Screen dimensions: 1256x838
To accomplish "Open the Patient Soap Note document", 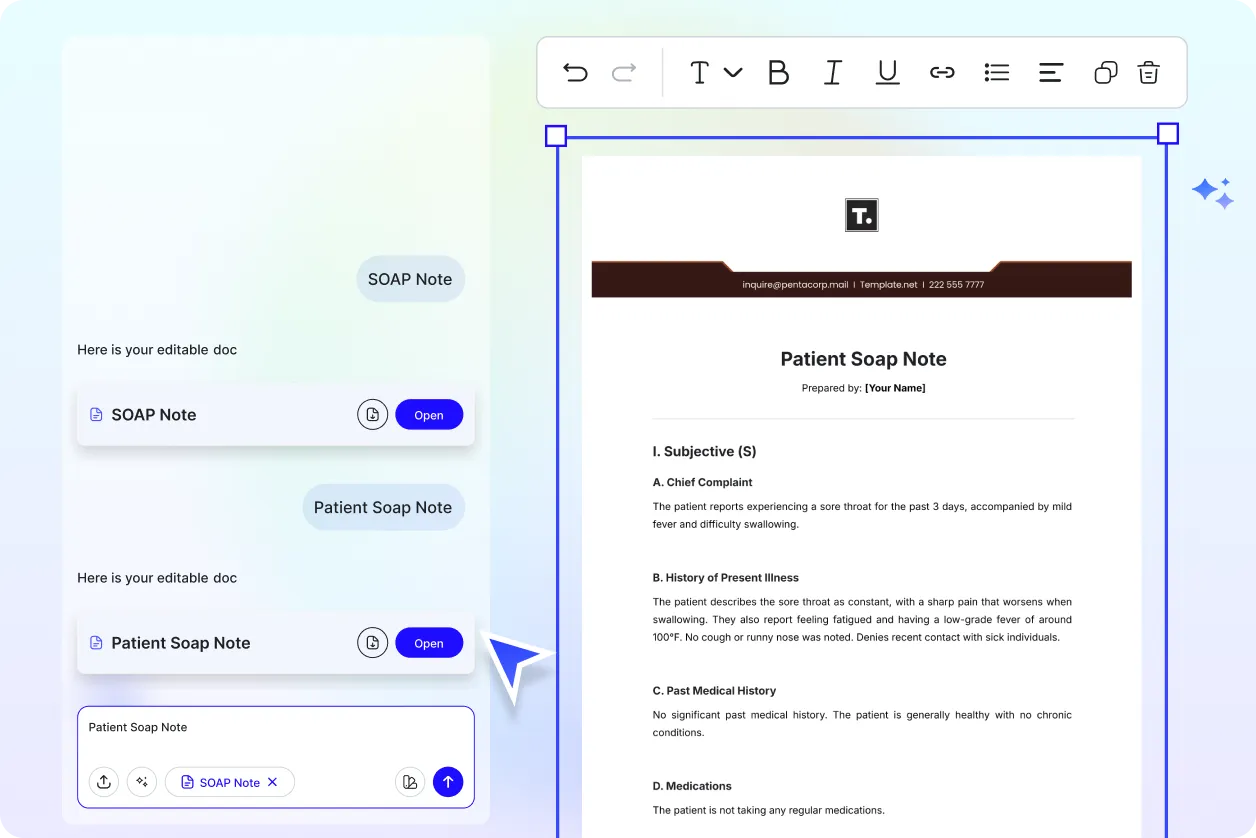I will coord(429,643).
